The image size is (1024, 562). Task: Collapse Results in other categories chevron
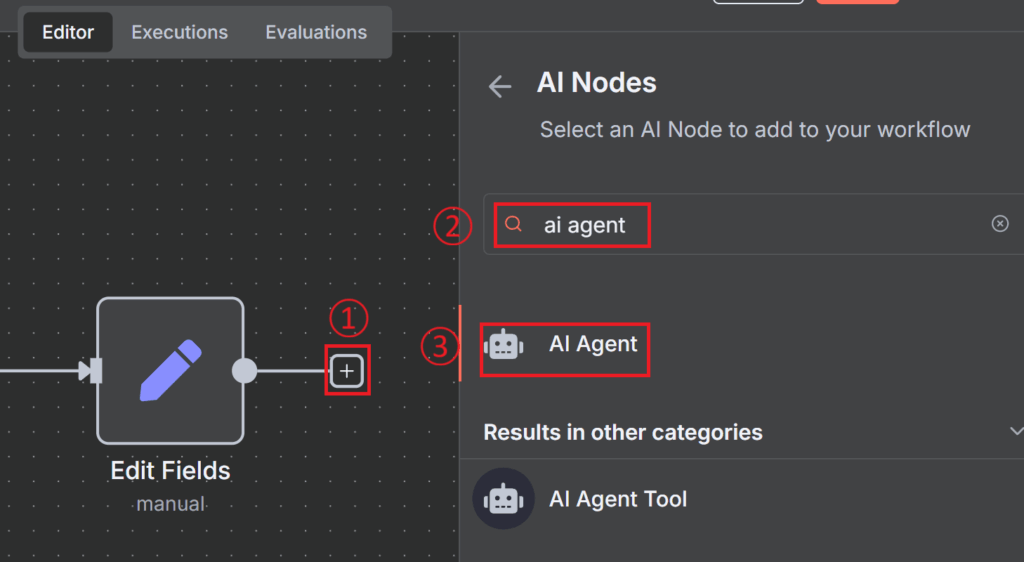pyautogui.click(x=1015, y=432)
